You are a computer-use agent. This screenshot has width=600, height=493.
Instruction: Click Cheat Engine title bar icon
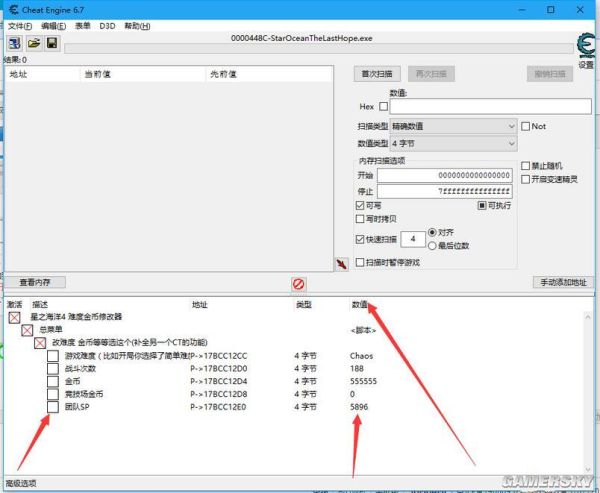(x=13, y=10)
